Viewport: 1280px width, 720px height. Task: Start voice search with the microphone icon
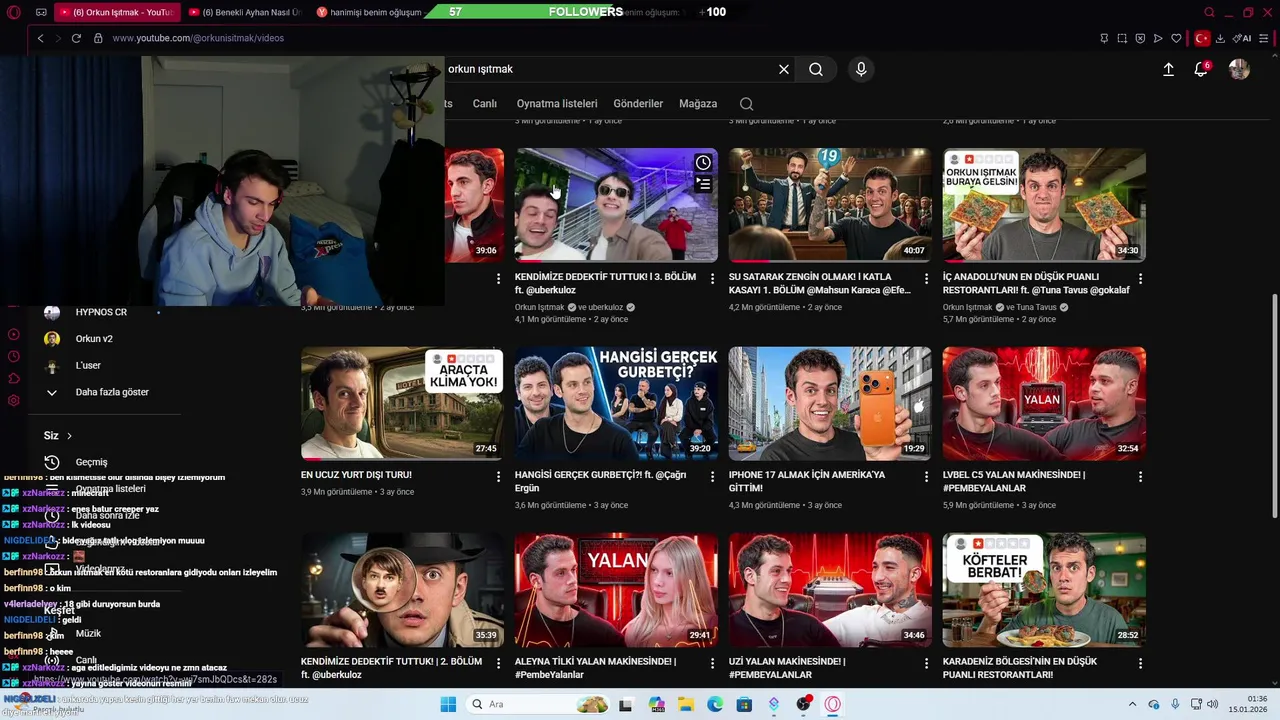(861, 69)
